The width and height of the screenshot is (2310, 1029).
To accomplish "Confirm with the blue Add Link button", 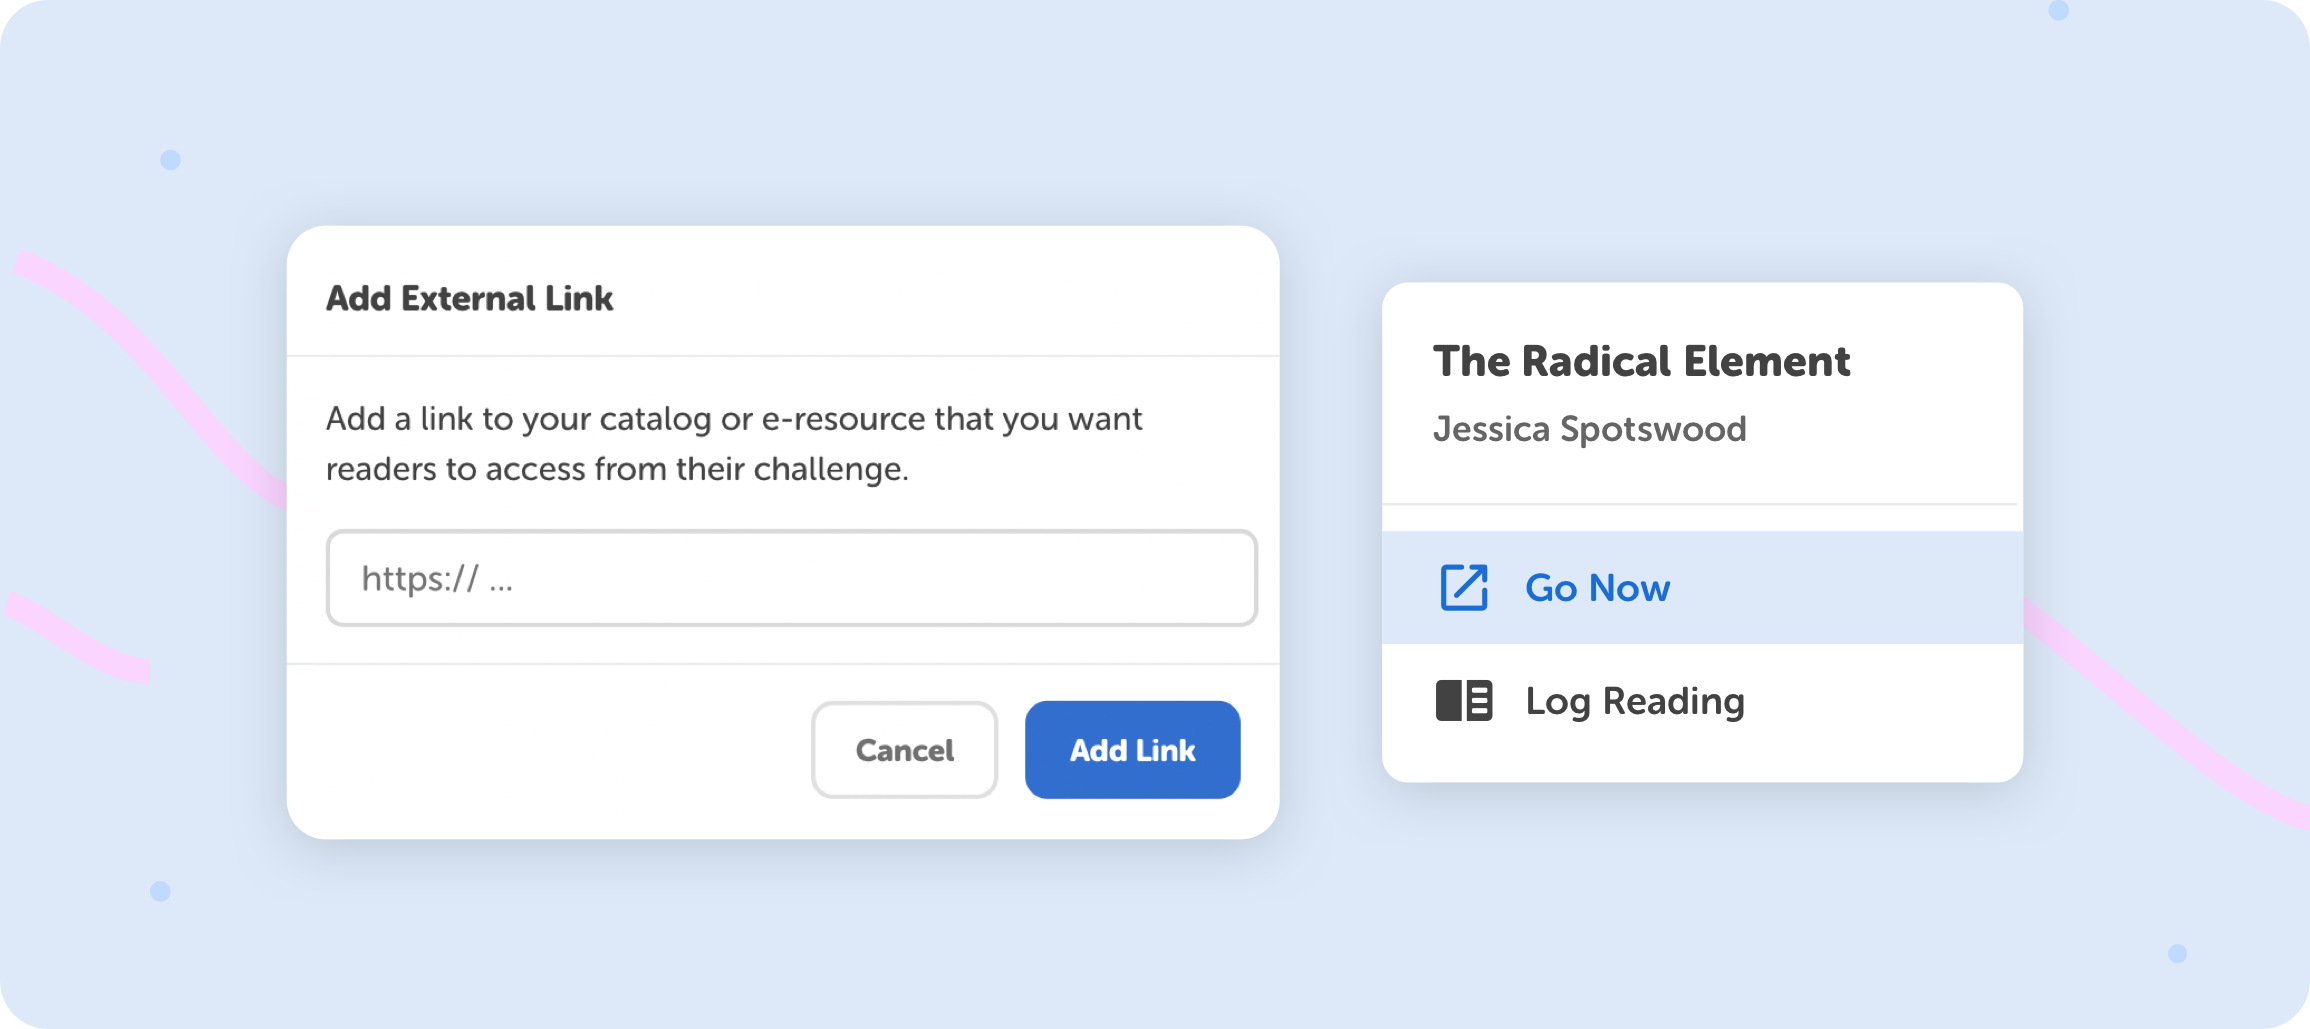I will (1132, 750).
